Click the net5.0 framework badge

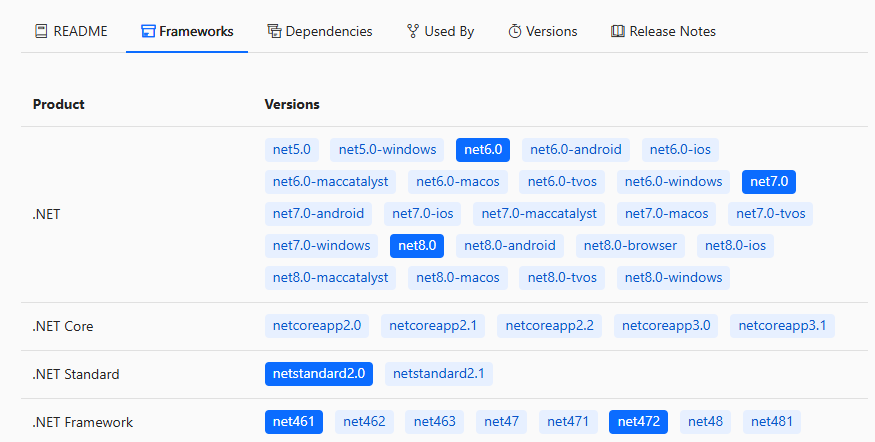[x=292, y=150]
